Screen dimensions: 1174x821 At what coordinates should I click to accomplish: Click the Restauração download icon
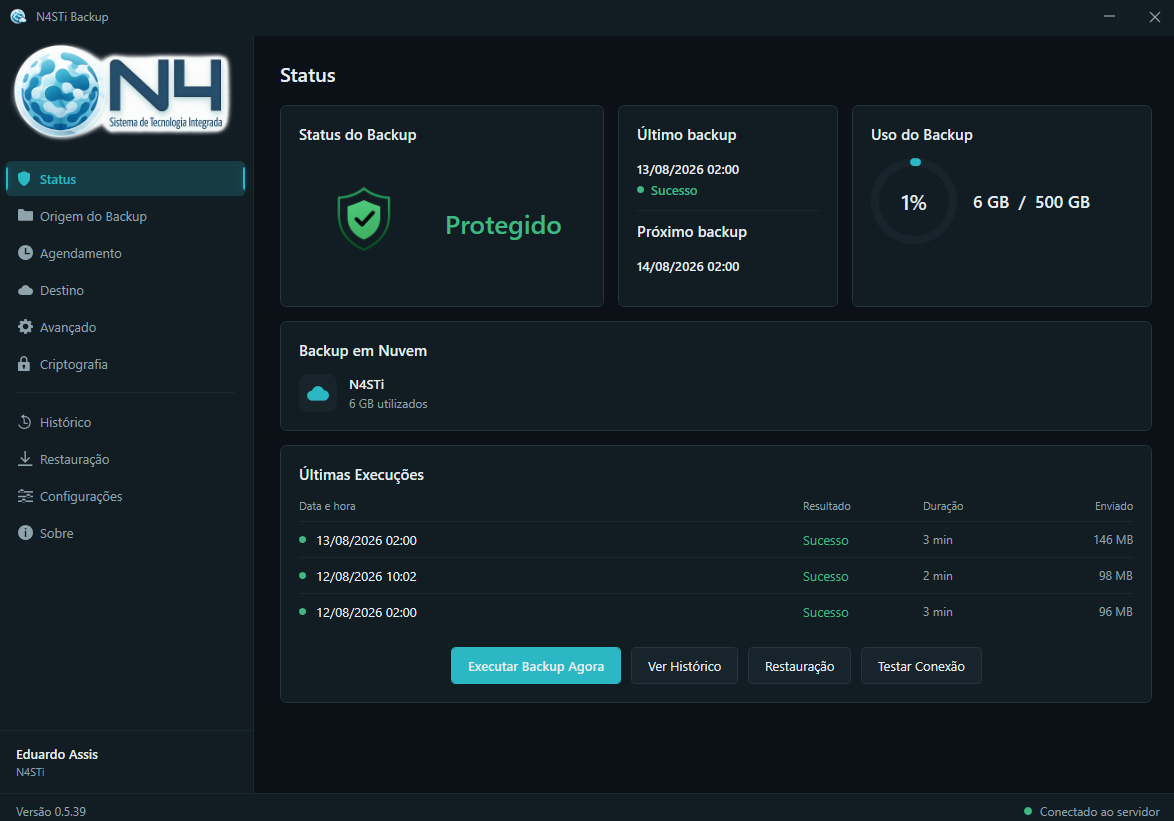click(x=25, y=459)
